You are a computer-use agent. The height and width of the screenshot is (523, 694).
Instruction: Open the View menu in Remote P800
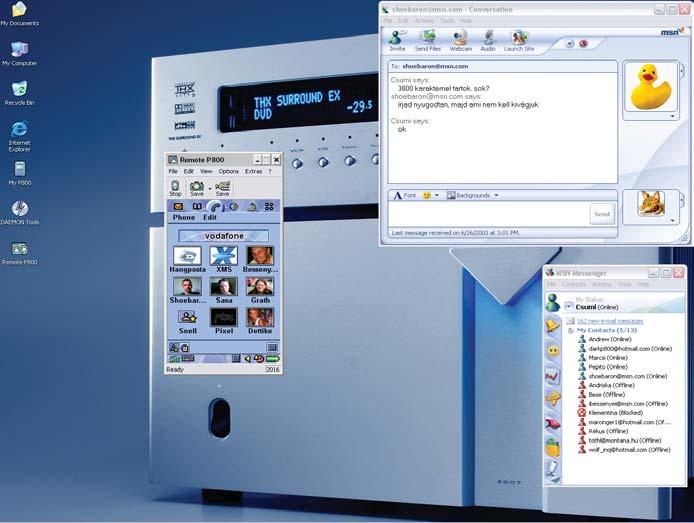206,171
